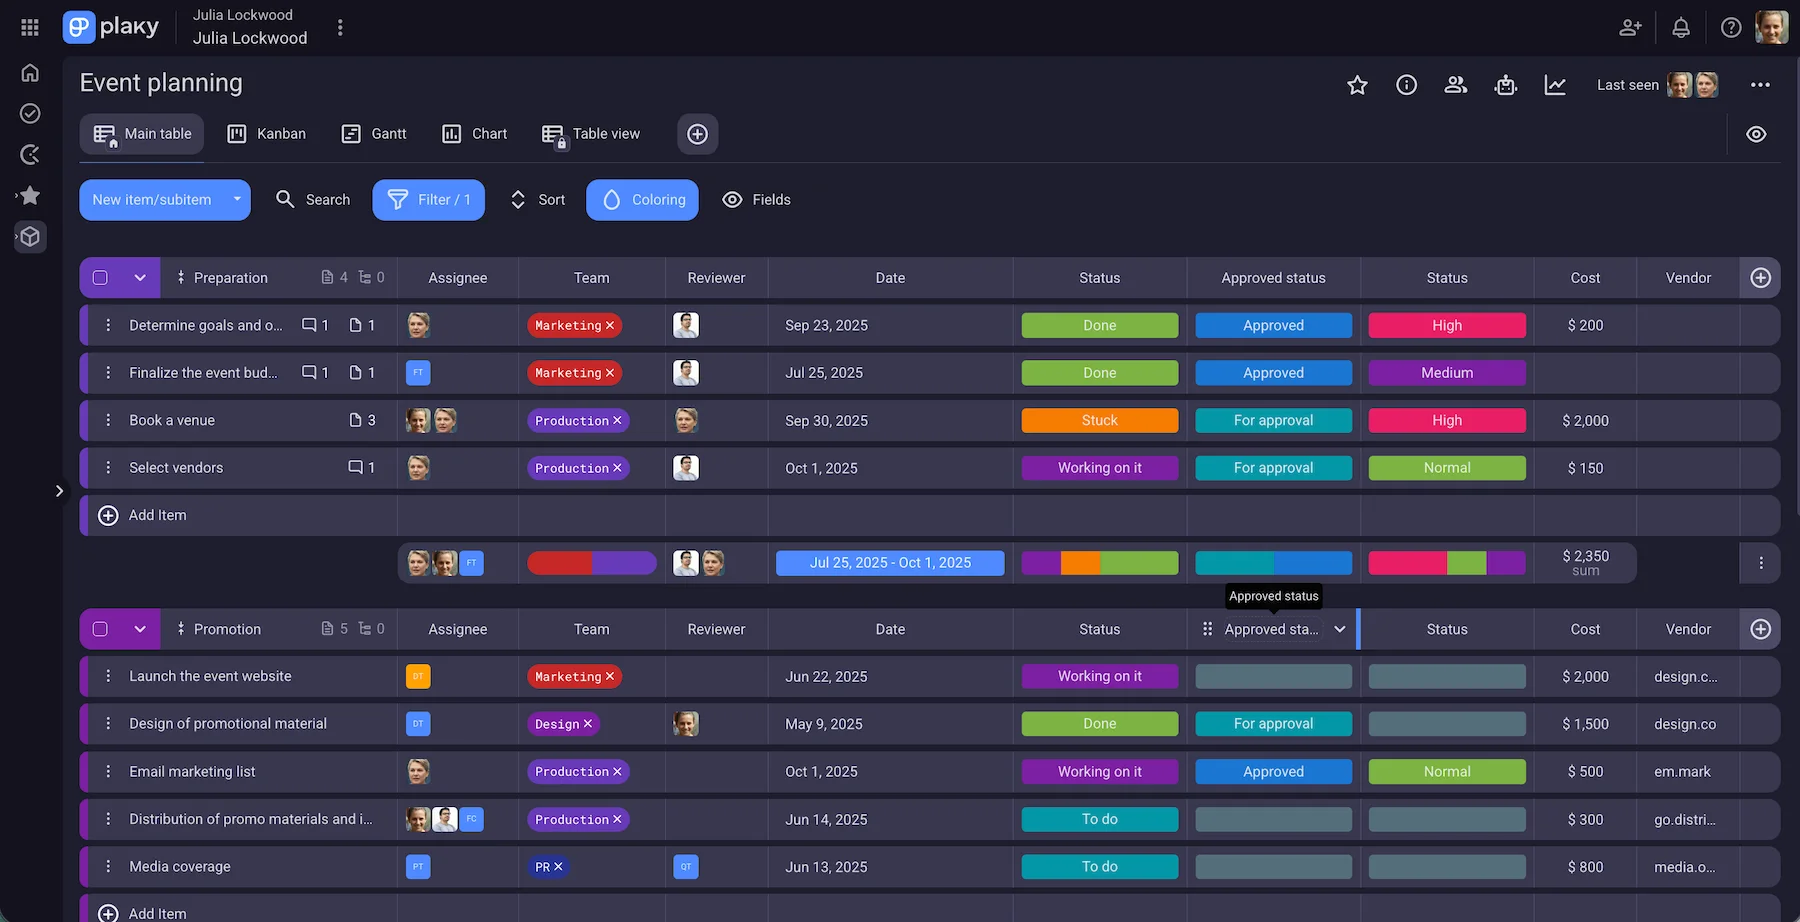Image resolution: width=1800 pixels, height=922 pixels.
Task: Star the Event planning board
Action: 1357,85
